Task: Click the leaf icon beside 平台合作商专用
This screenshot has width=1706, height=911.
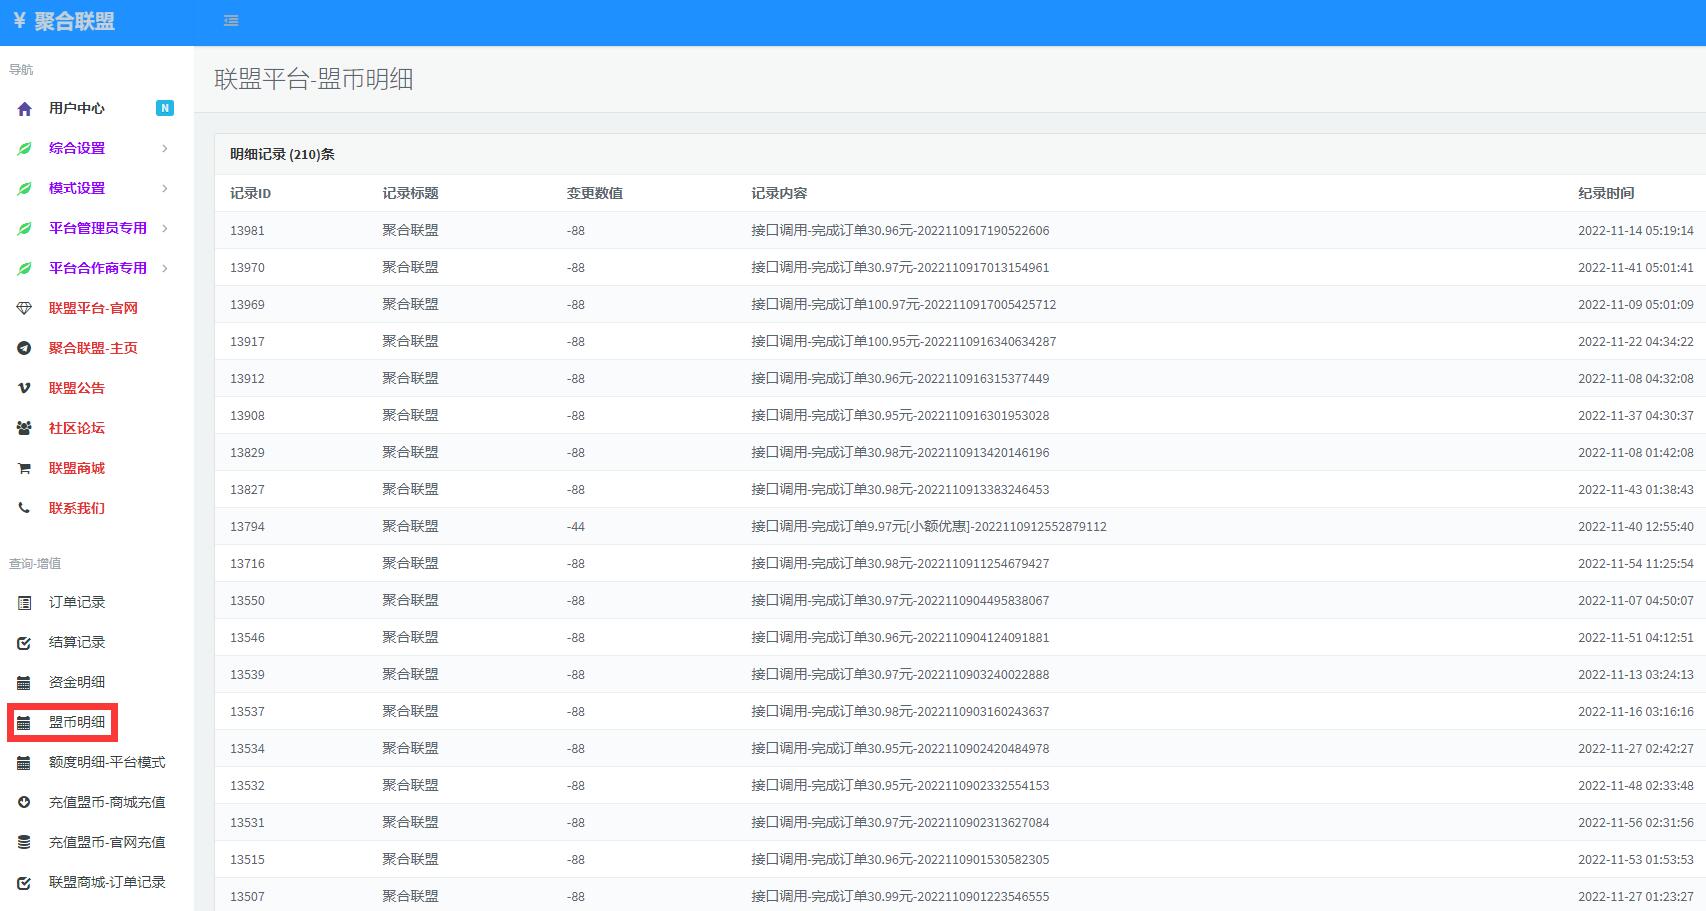Action: pyautogui.click(x=24, y=269)
